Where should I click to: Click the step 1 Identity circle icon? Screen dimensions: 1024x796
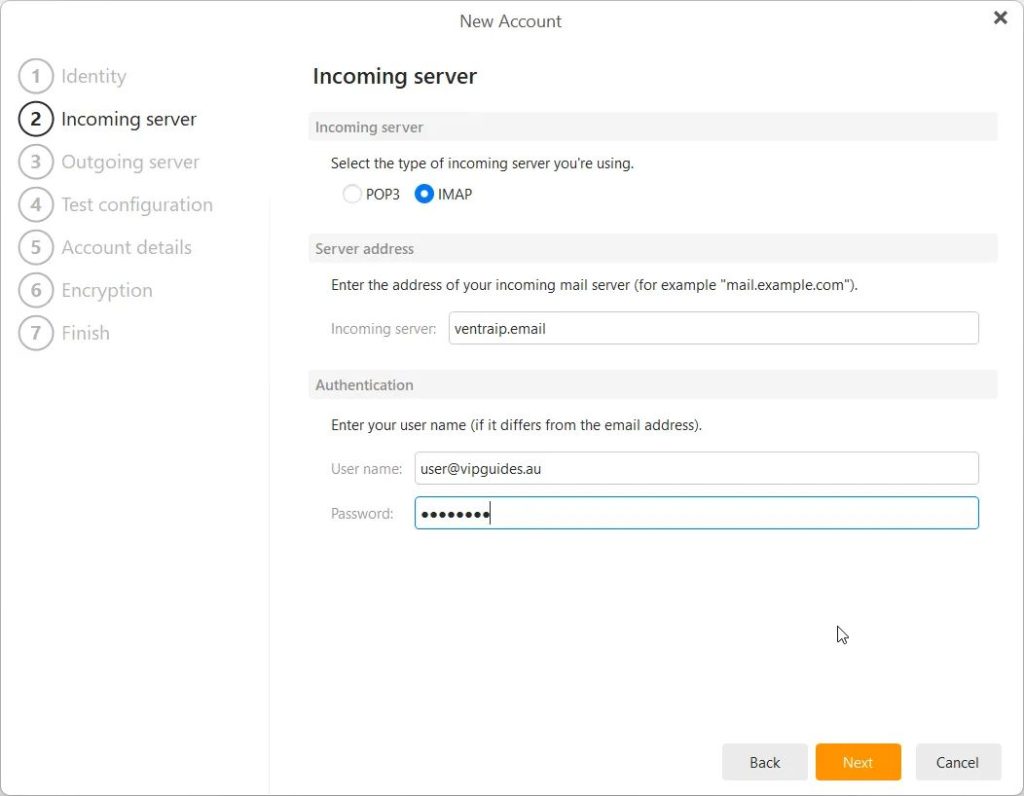[x=36, y=76]
